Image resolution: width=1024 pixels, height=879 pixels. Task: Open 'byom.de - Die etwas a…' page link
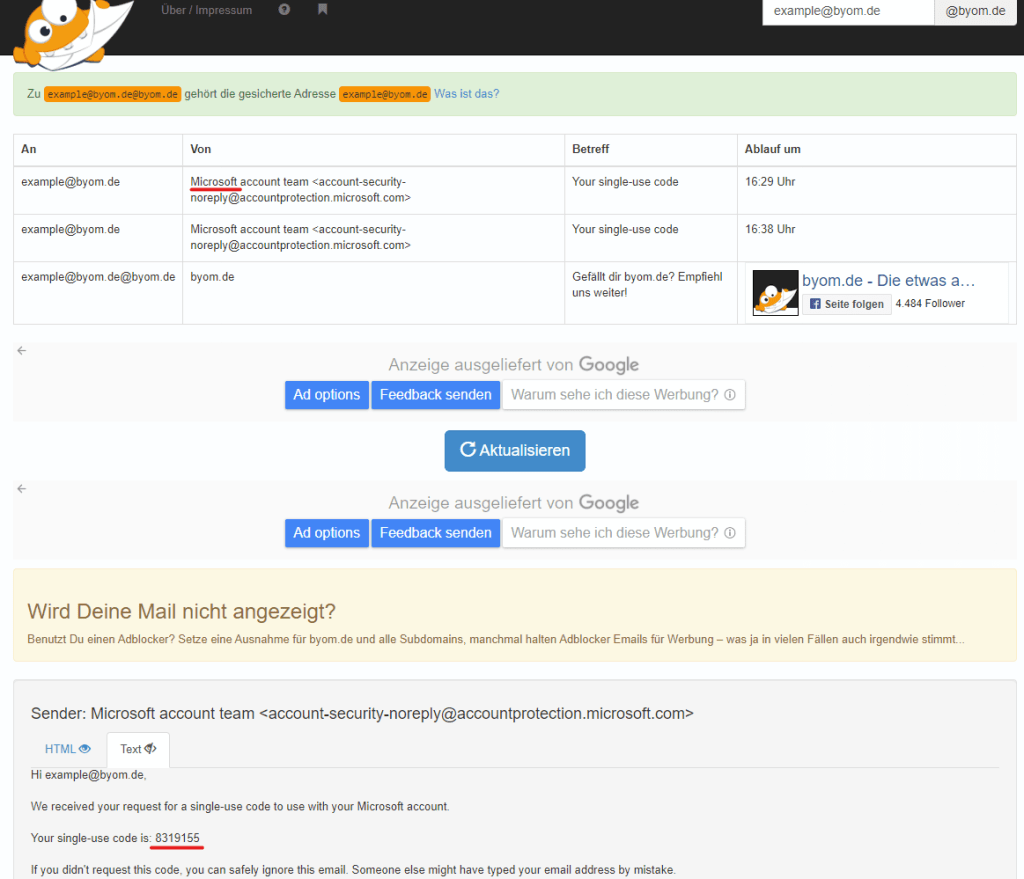coord(888,281)
